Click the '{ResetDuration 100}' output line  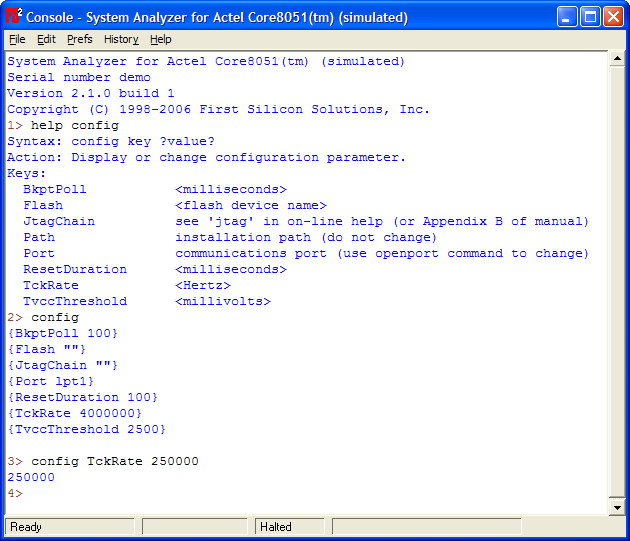tap(83, 398)
